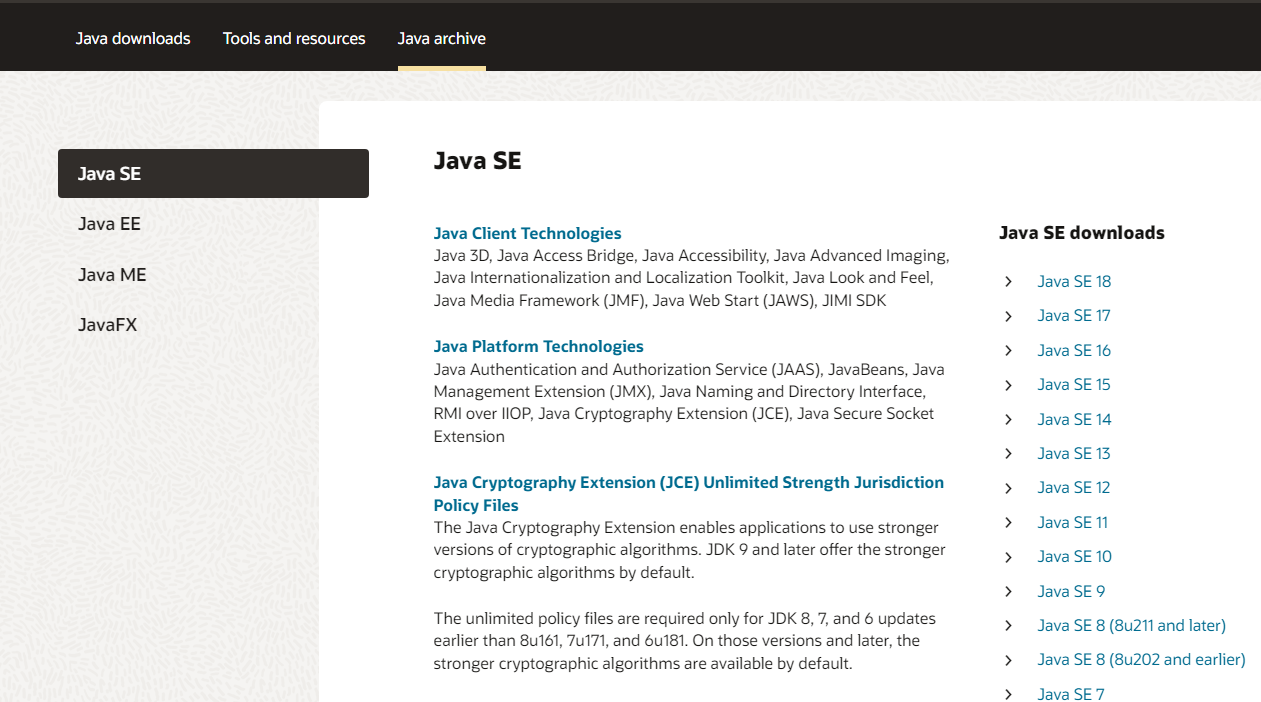The height and width of the screenshot is (702, 1261).
Task: Switch to Tools and resources tab
Action: pos(294,39)
